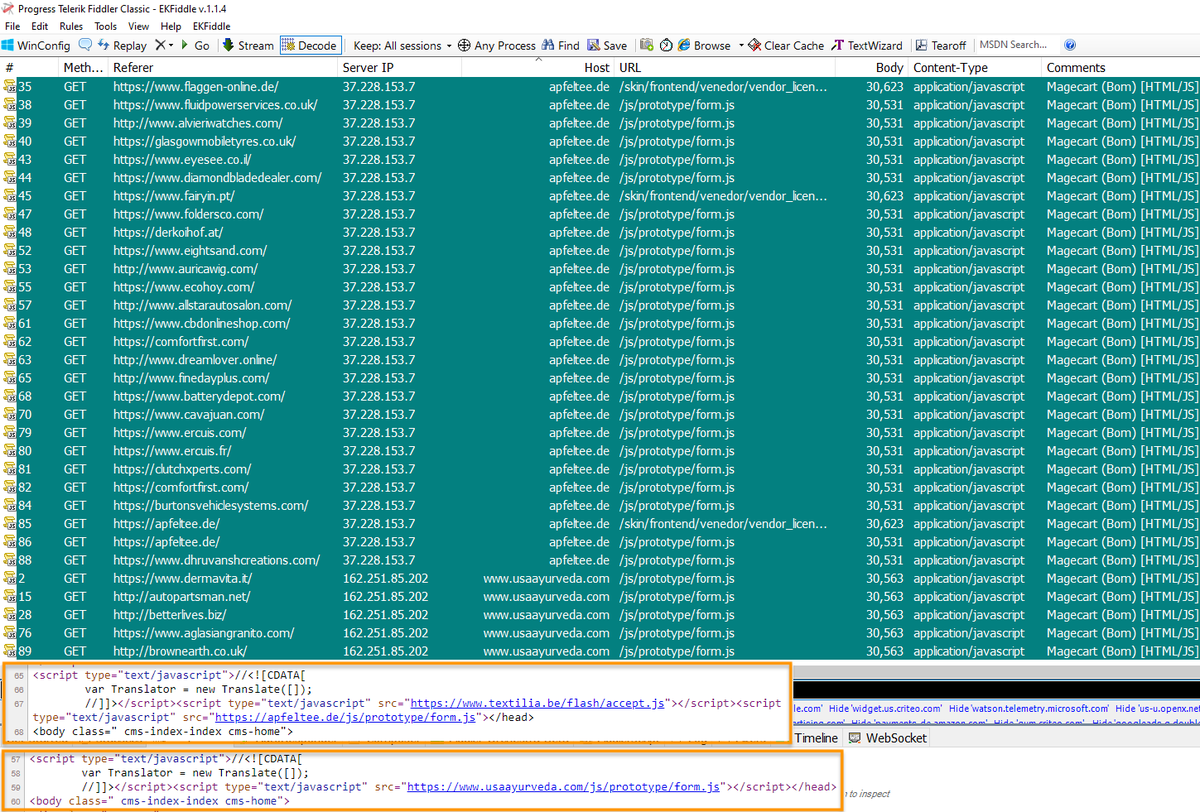Click the Save toolbar button
This screenshot has height=812, width=1200.
point(607,45)
